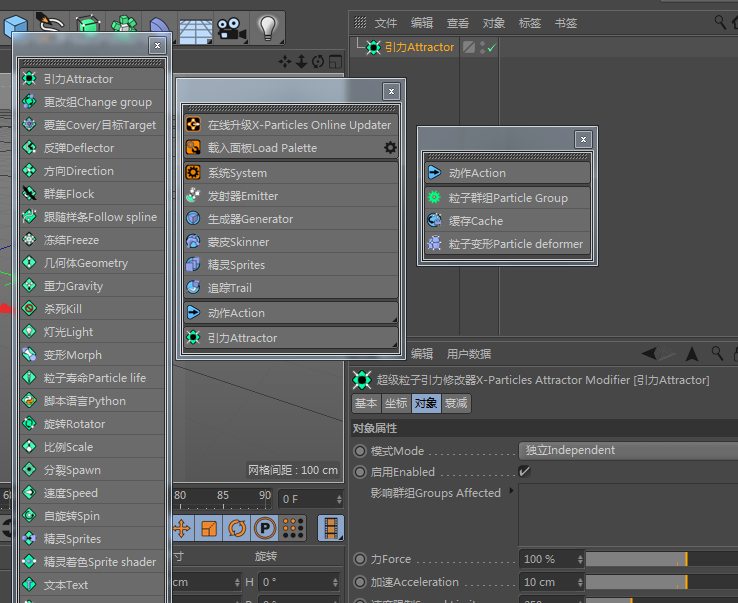Add 变形Morph modifier

pos(92,355)
